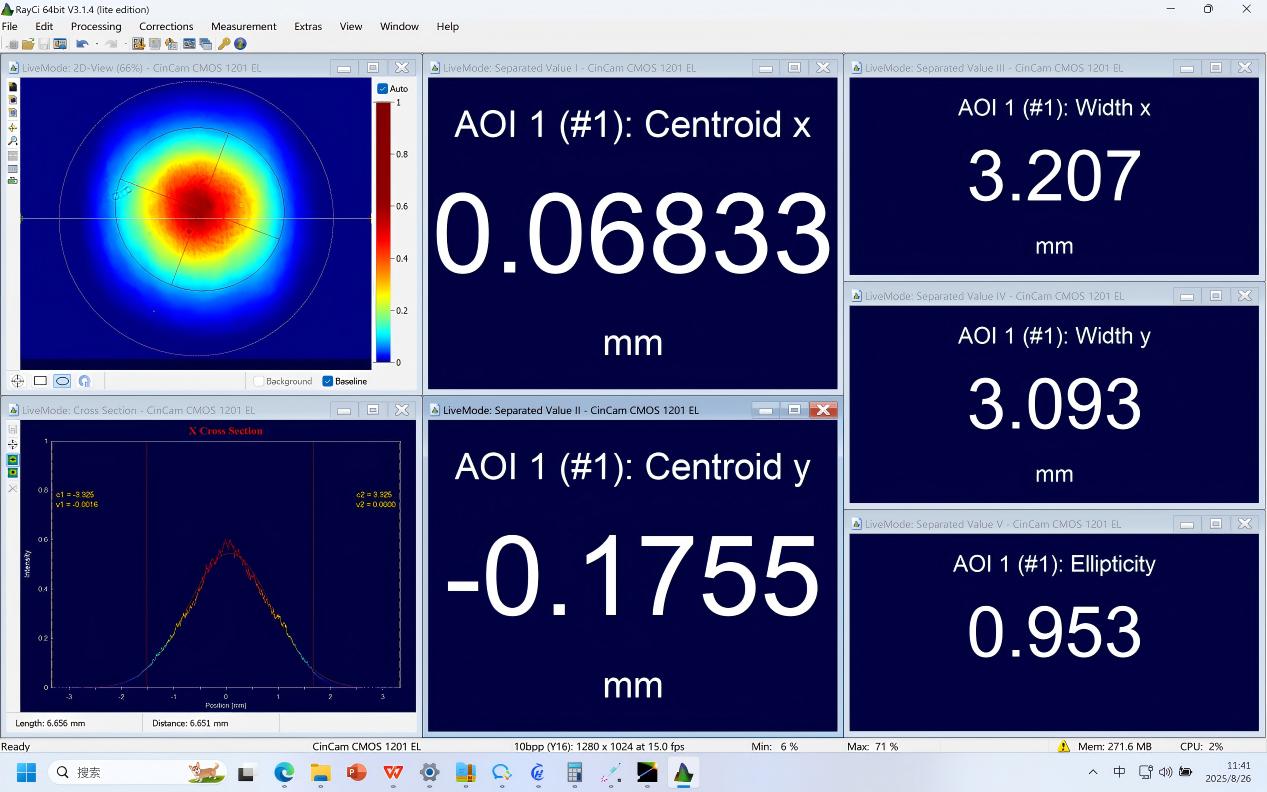Image resolution: width=1267 pixels, height=792 pixels.
Task: Click the gold key icon in toolbar
Action: pos(224,44)
